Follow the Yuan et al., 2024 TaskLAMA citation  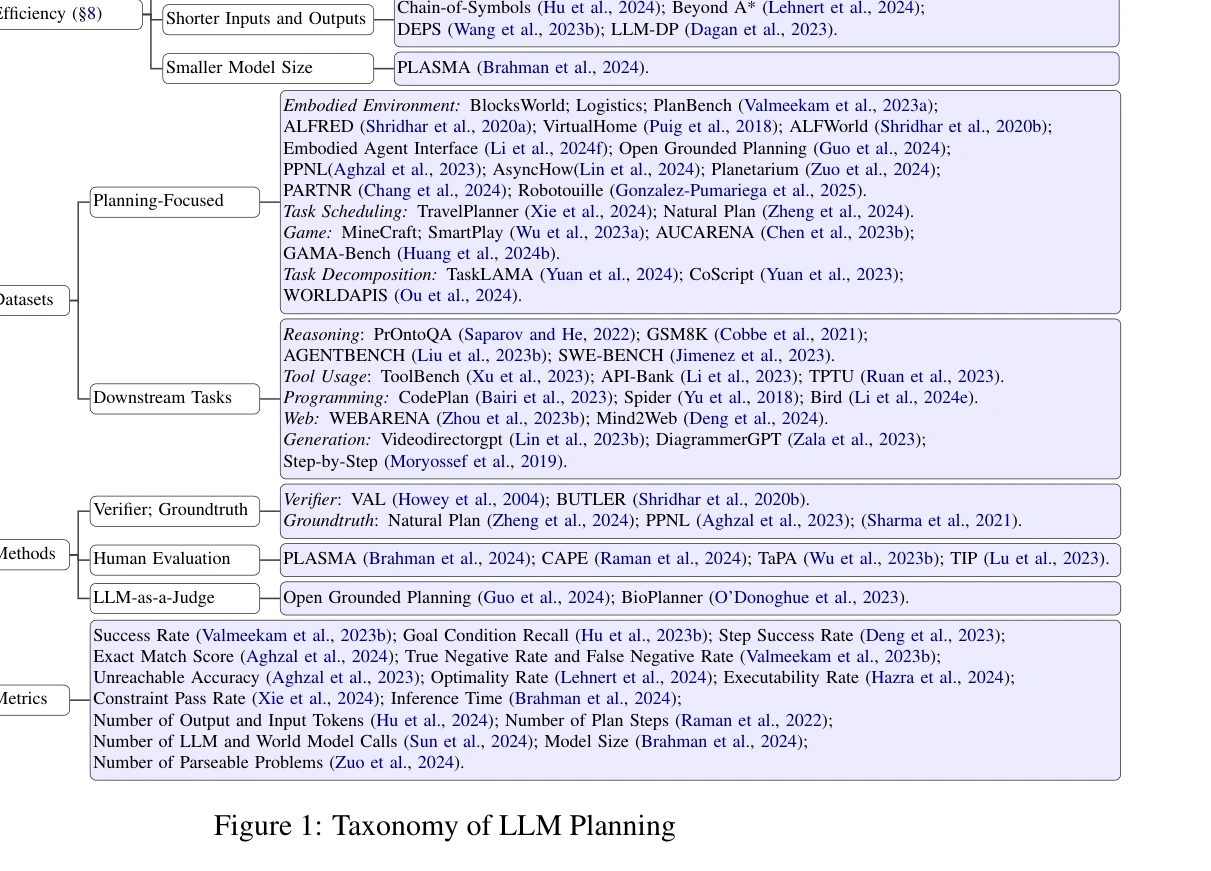pos(610,274)
